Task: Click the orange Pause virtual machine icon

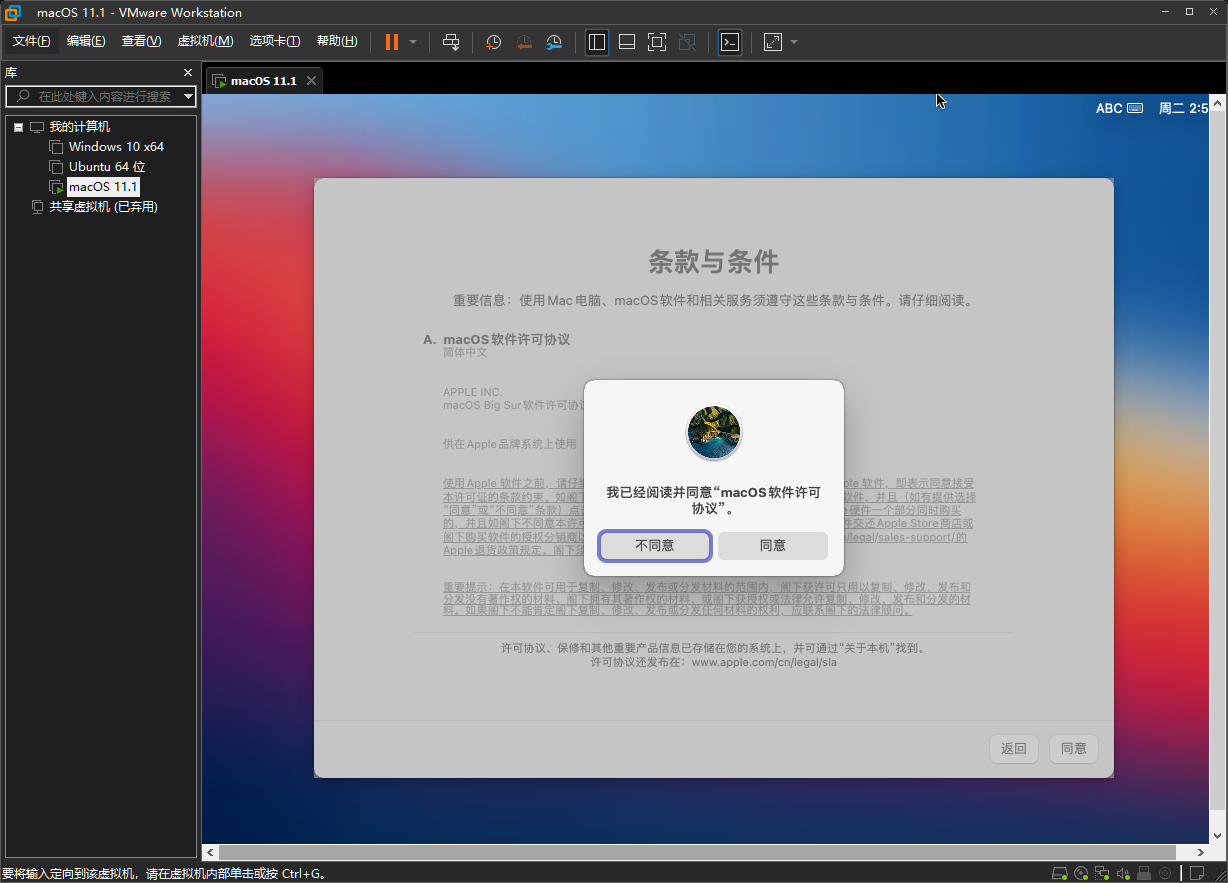Action: (x=391, y=42)
